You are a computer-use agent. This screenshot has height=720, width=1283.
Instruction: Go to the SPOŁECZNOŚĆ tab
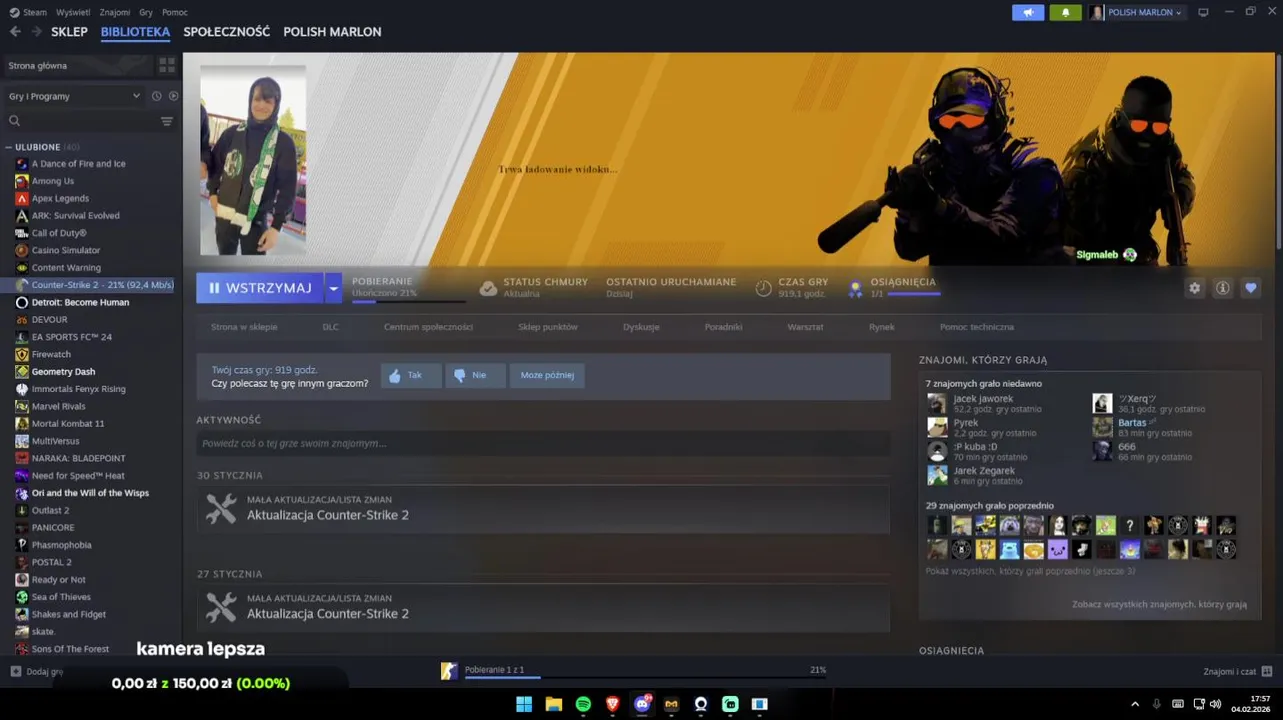click(227, 32)
